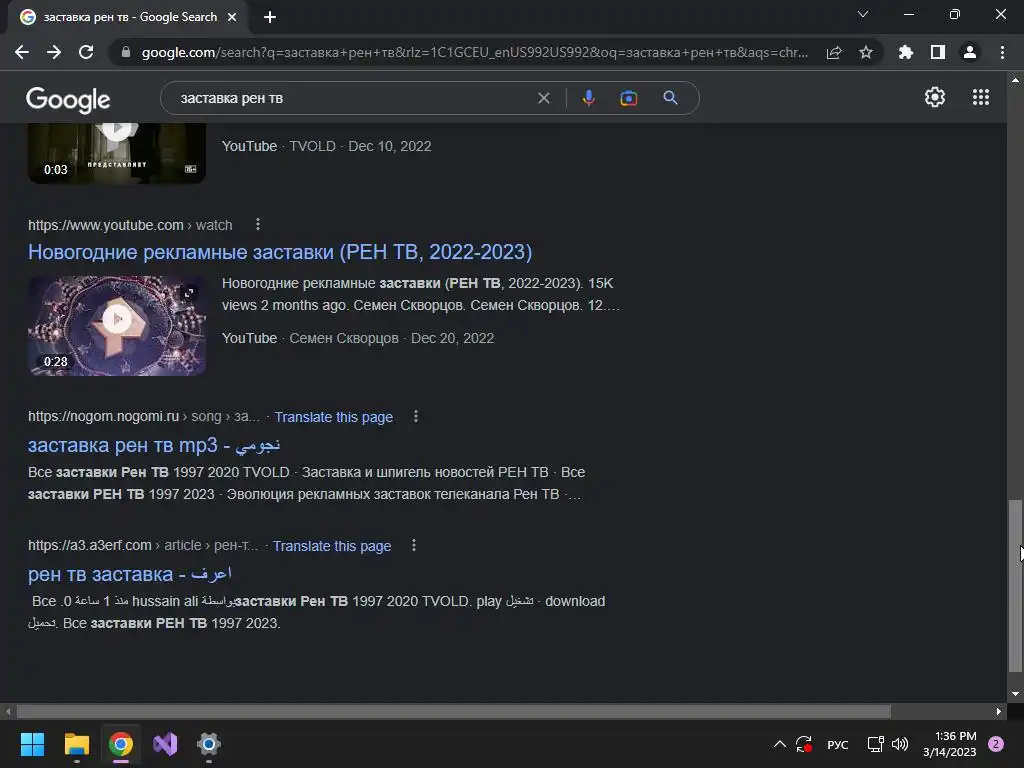Click the sync status tray icon
Image resolution: width=1024 pixels, height=768 pixels.
[804, 744]
